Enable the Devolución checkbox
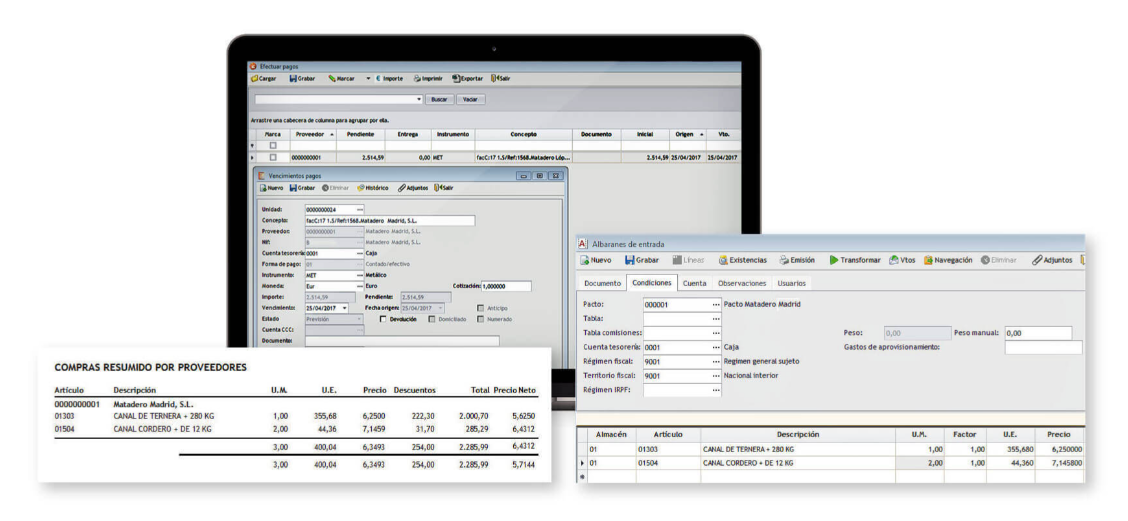This screenshot has height=521, width=1128. [x=383, y=319]
